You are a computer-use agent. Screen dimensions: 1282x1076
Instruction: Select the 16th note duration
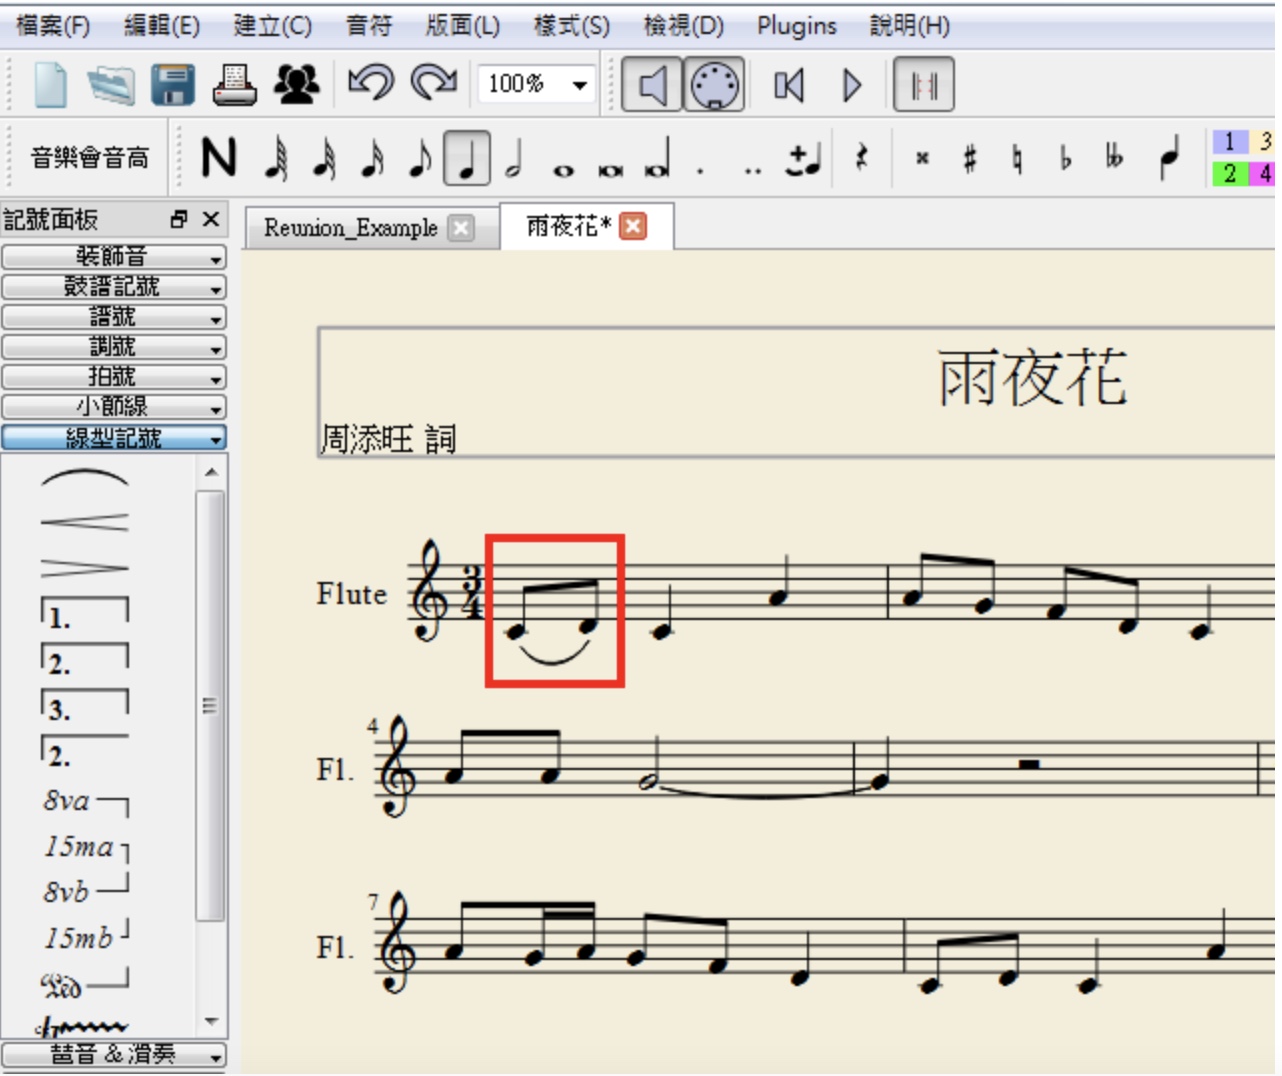372,158
